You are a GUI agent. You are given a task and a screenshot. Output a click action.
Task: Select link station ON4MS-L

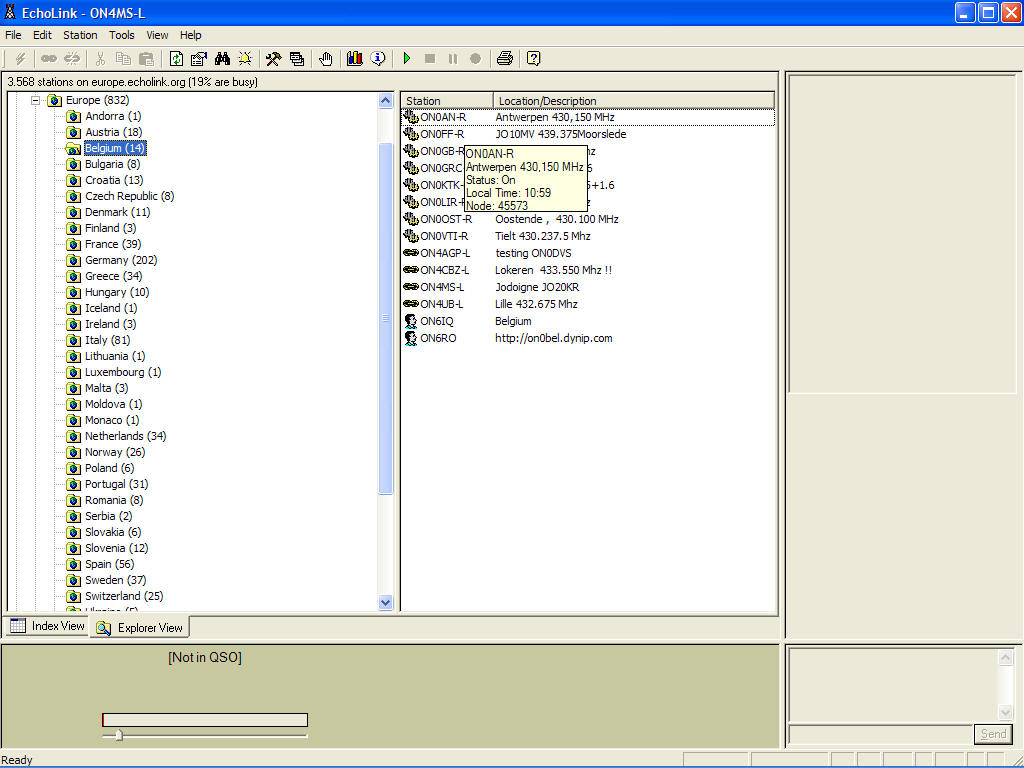(x=442, y=287)
